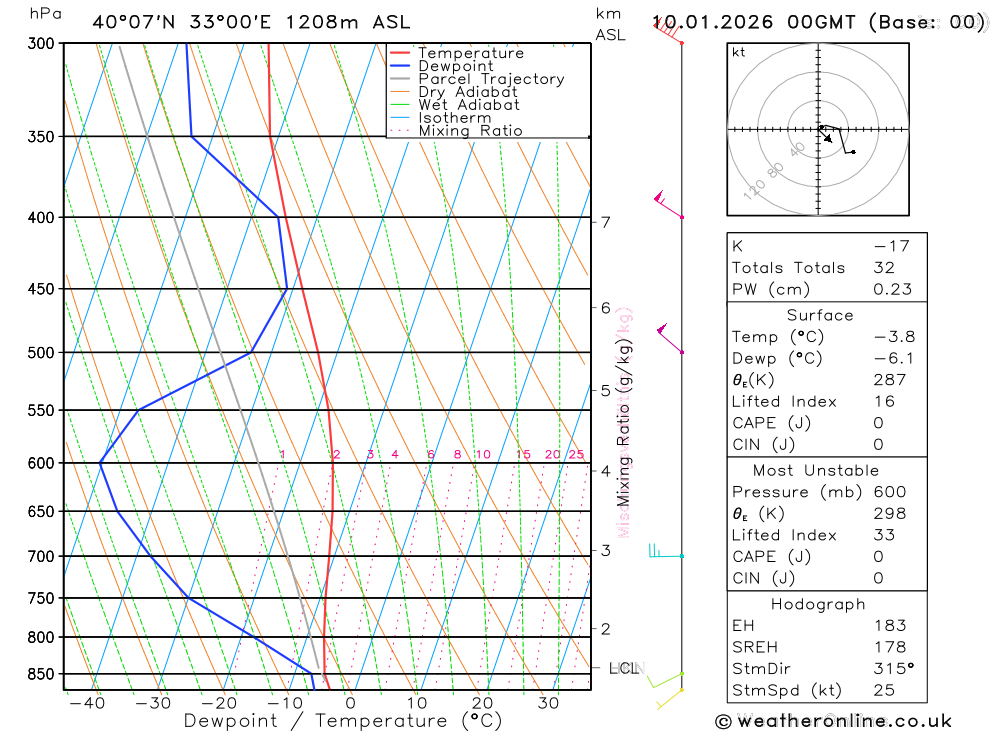Click the hodograph '40' ring label
Image resolution: width=1000 pixels, height=733 pixels.
(x=797, y=150)
